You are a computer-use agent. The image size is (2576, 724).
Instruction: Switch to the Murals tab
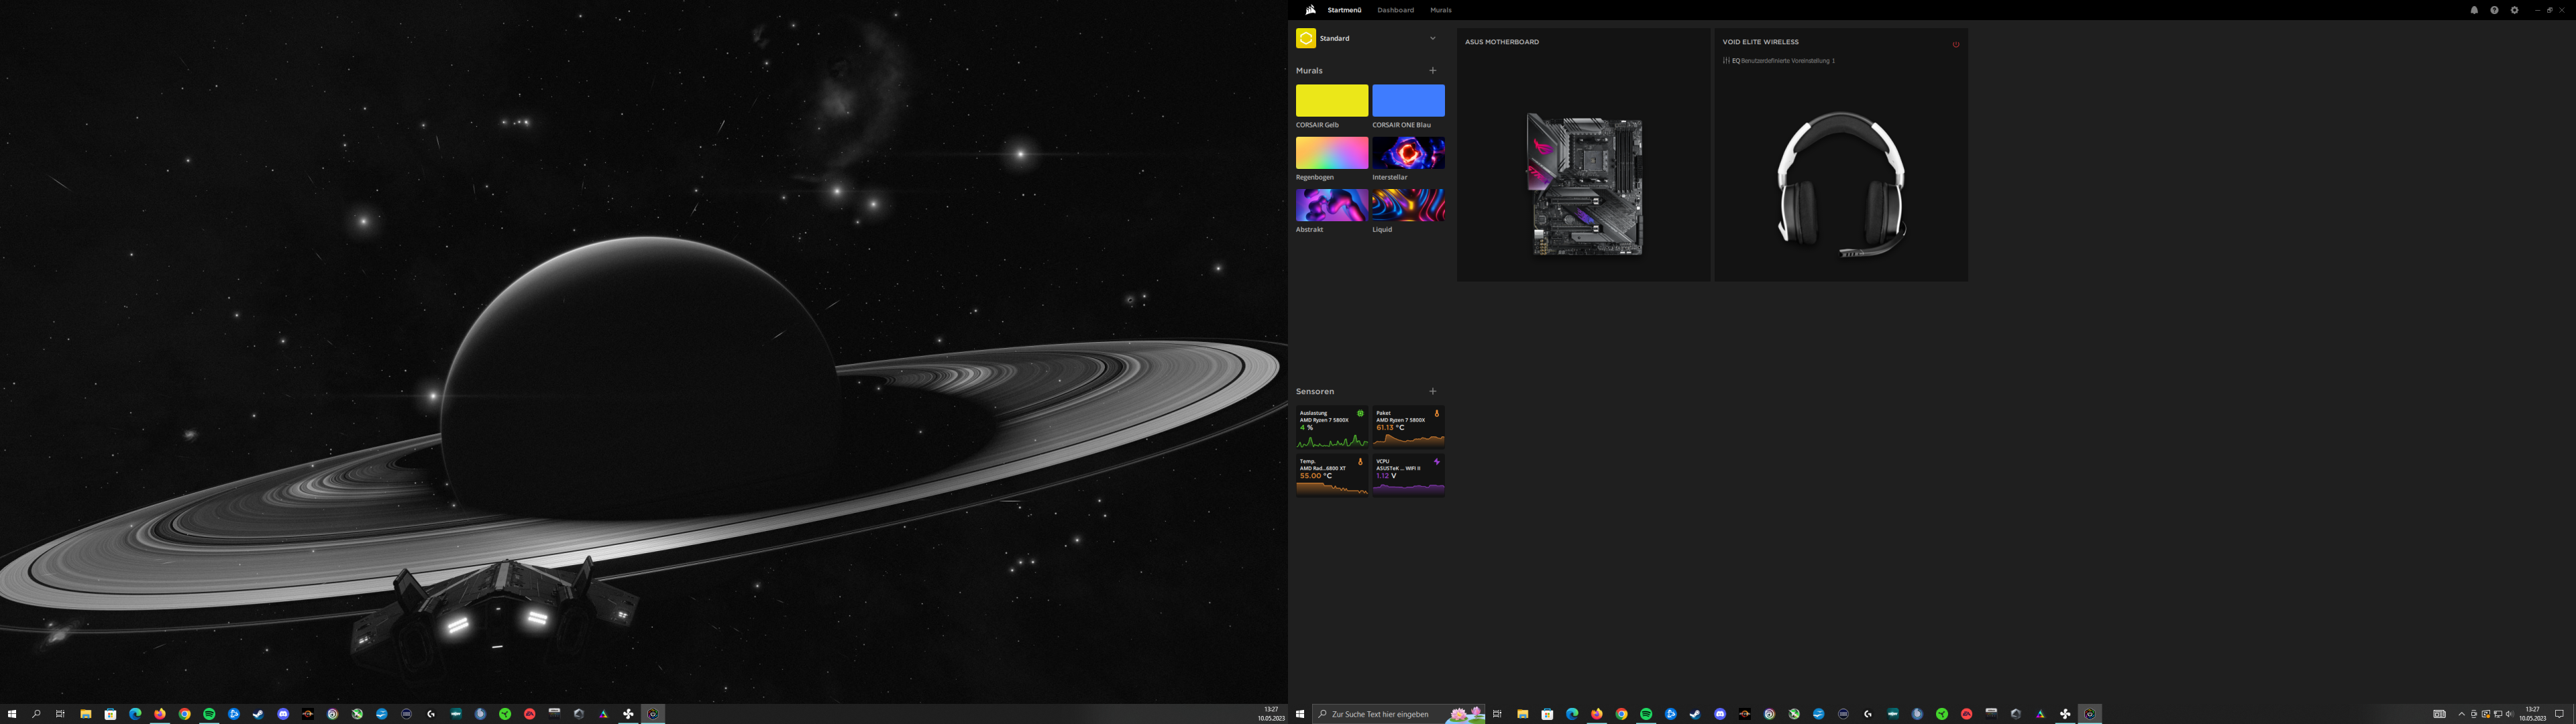point(1440,10)
